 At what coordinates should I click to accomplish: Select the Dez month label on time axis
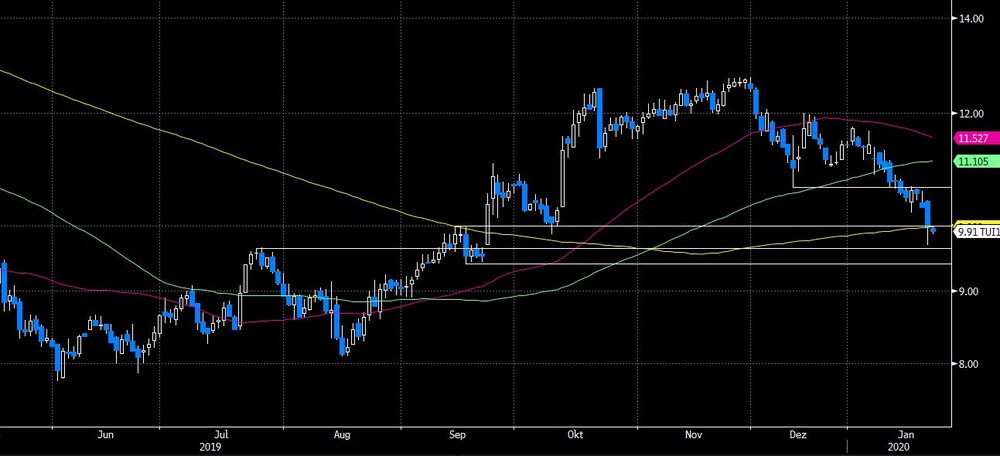(x=798, y=435)
